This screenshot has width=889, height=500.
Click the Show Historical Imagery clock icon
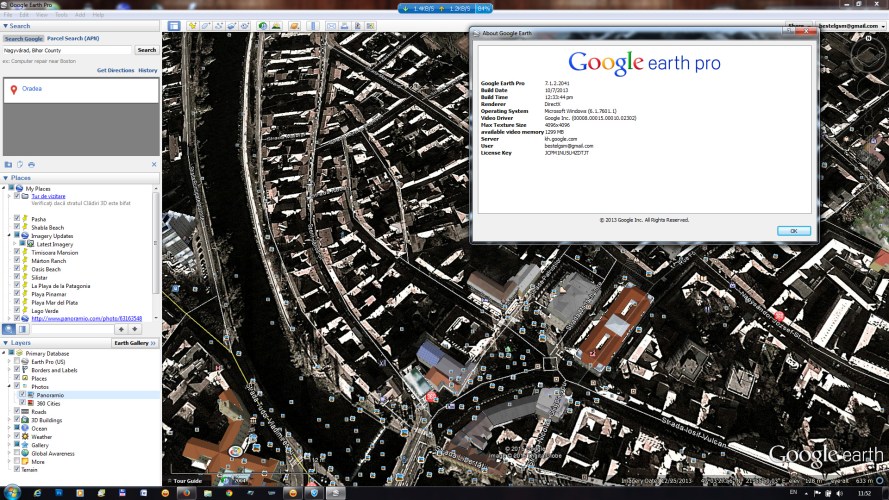262,25
